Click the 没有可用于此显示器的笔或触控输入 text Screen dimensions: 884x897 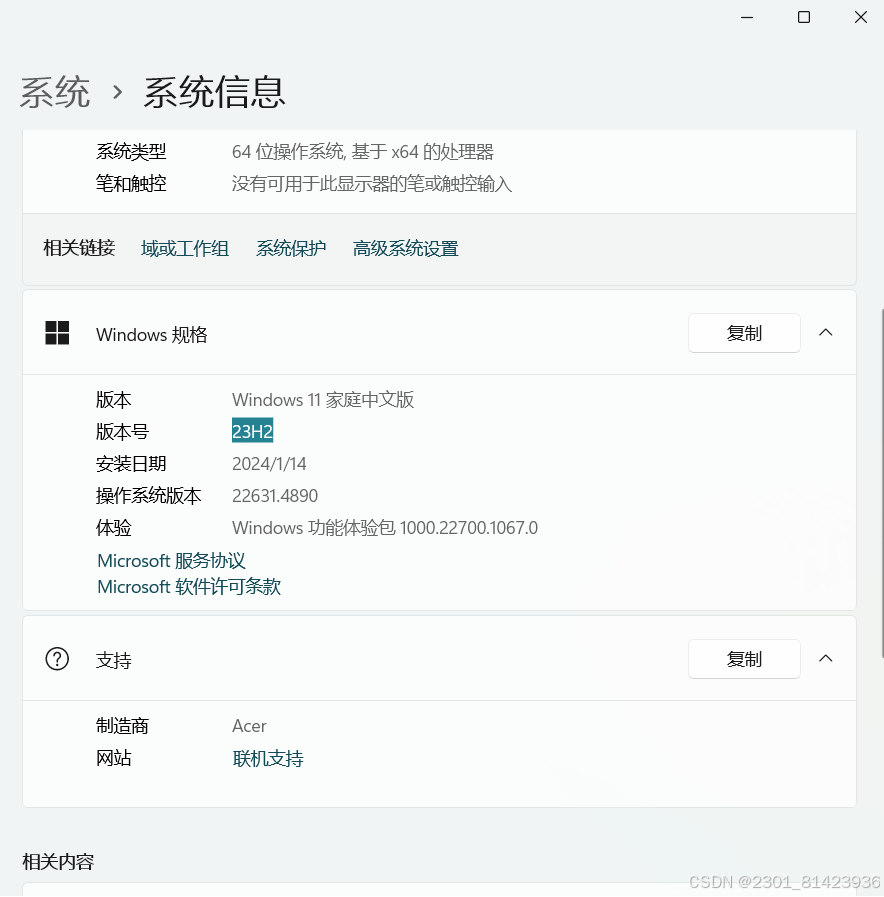(372, 184)
